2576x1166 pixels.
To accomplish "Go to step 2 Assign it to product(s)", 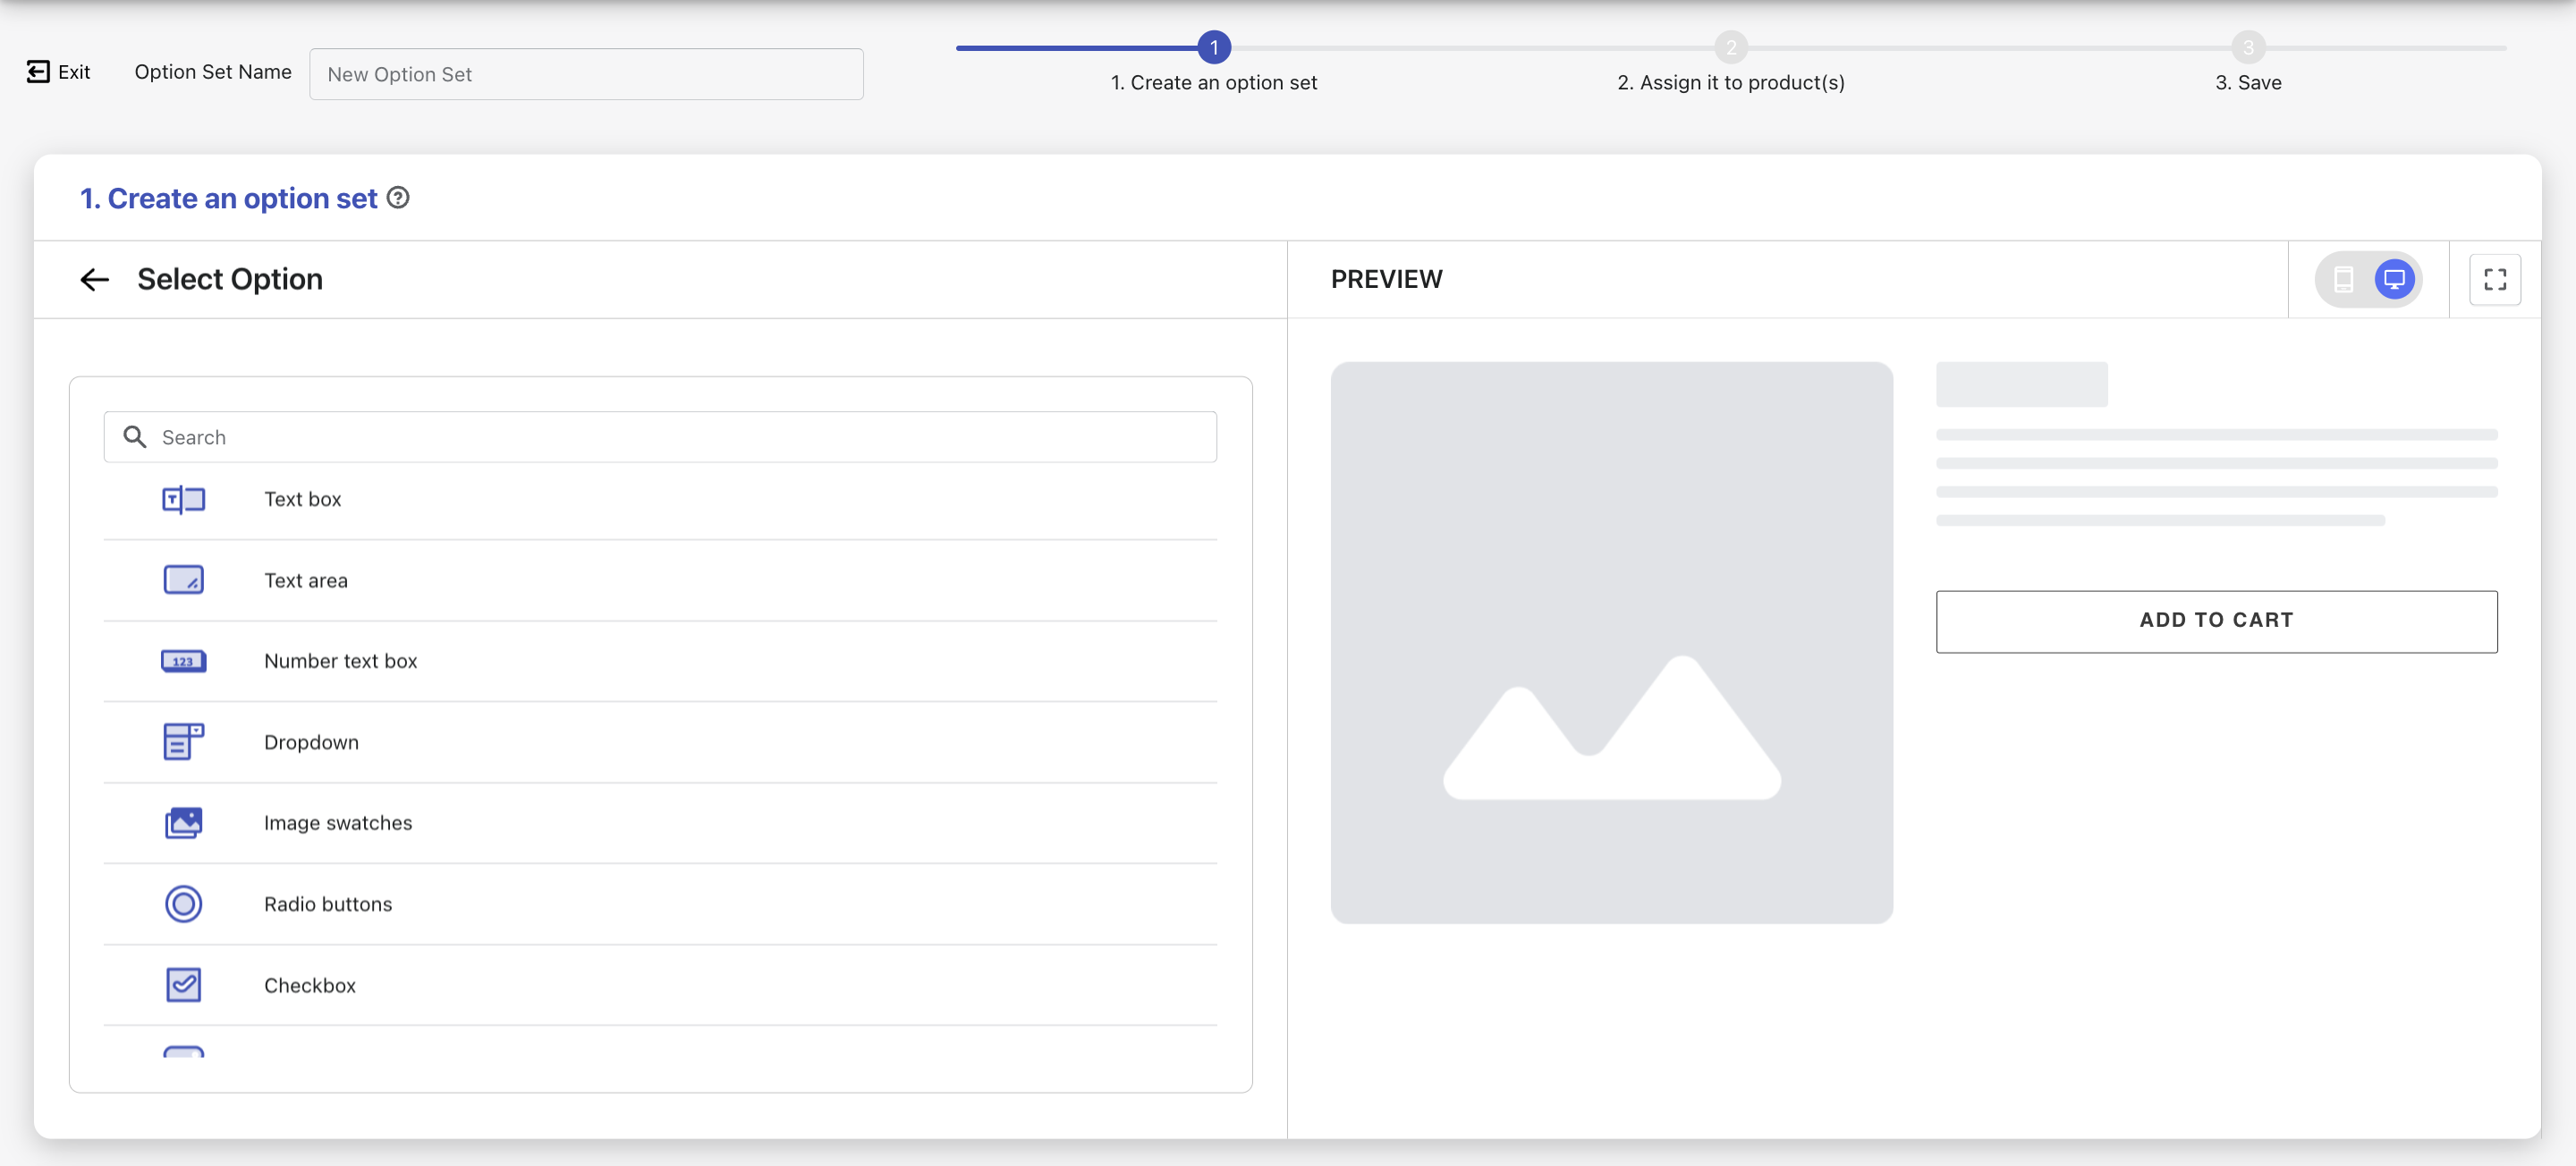I will [1730, 47].
